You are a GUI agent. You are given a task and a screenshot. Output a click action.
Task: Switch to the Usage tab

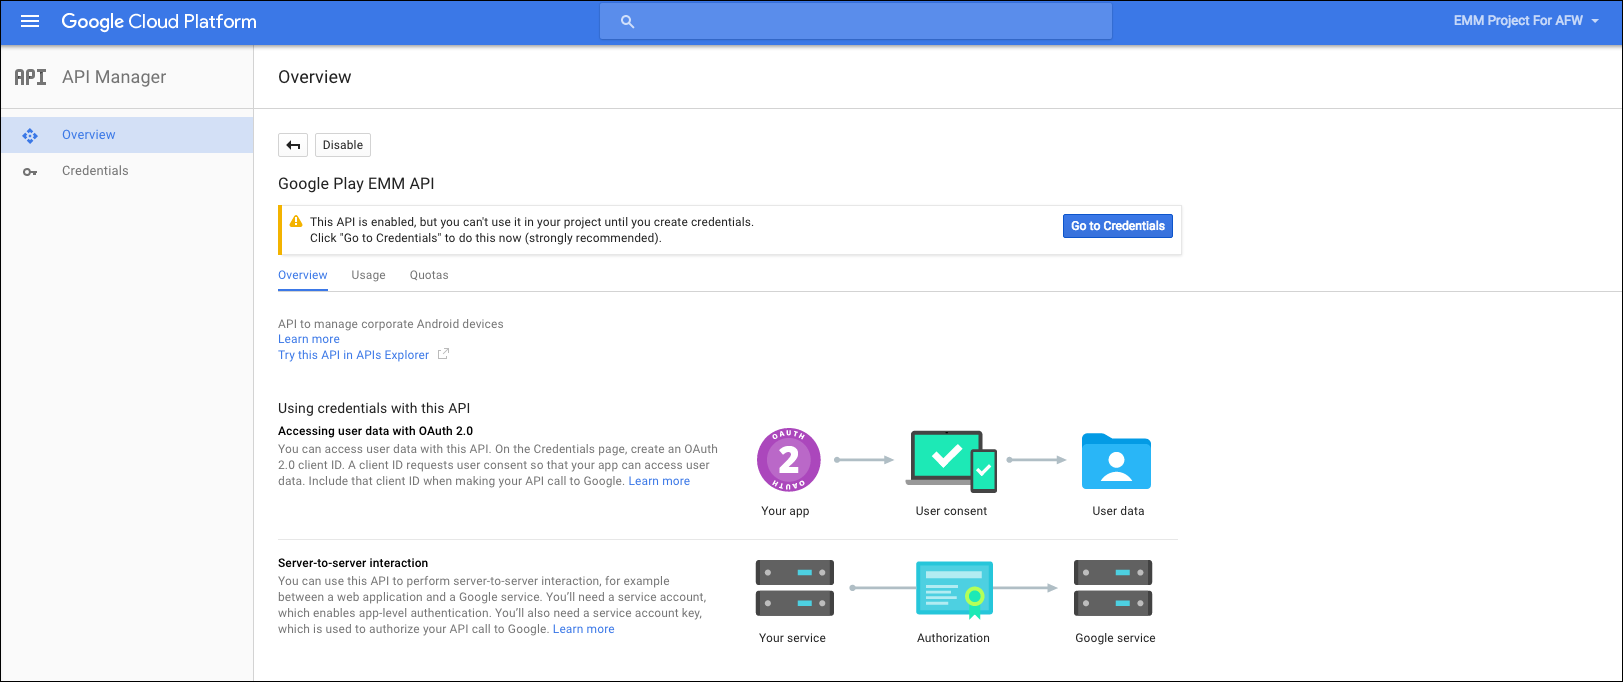(x=368, y=275)
